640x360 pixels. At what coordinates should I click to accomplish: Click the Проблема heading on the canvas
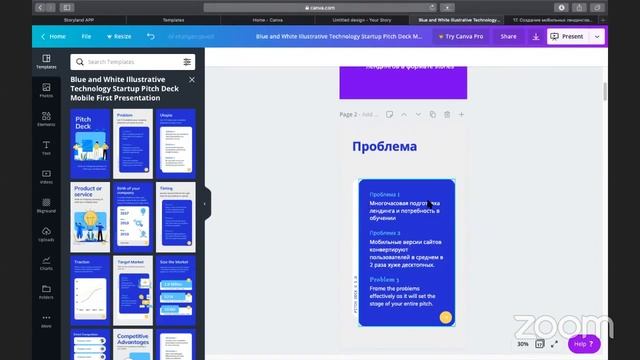point(384,147)
